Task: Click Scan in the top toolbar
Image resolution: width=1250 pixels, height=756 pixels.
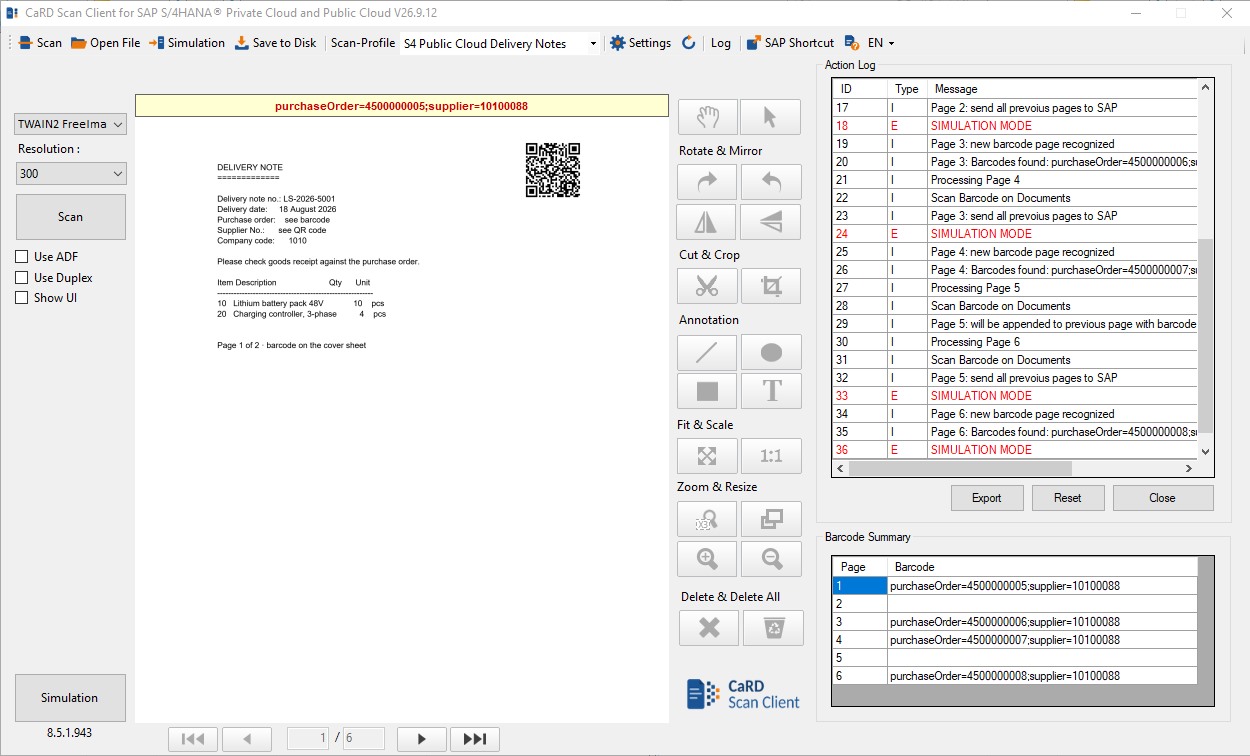Action: pos(40,43)
